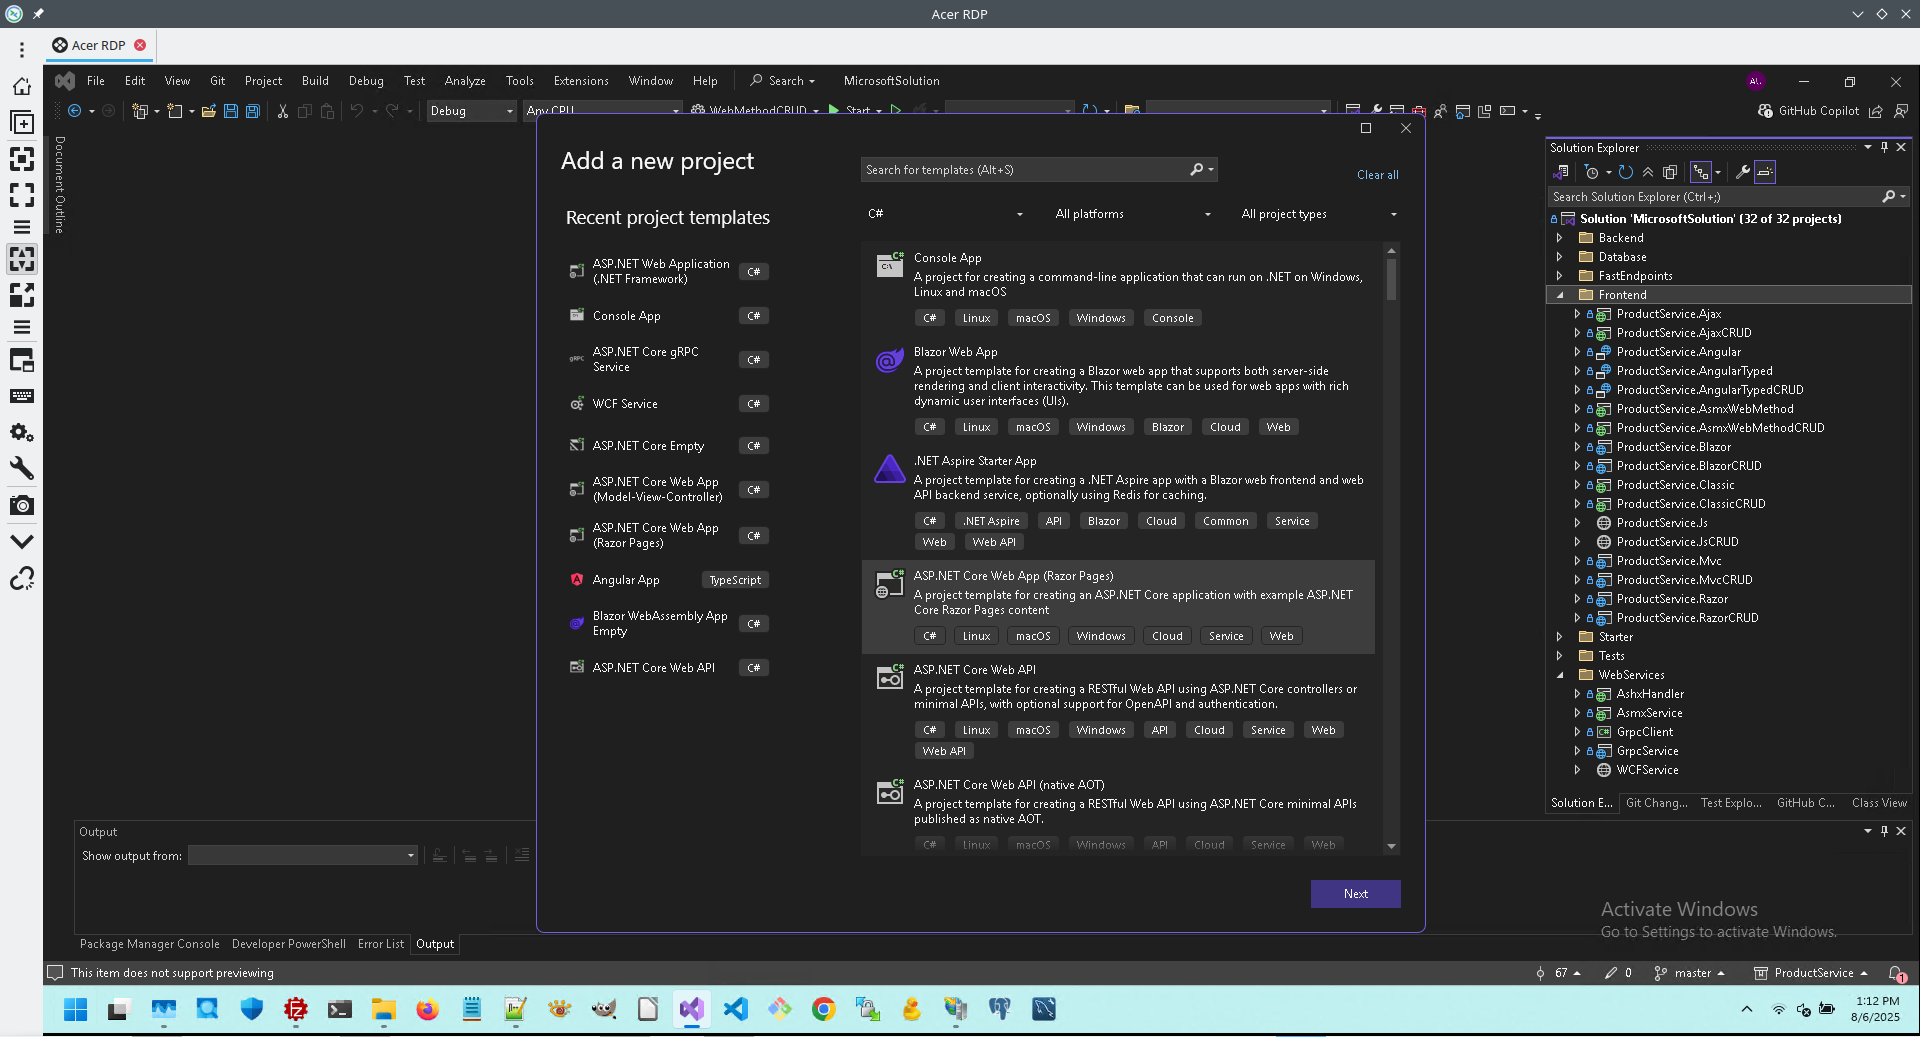Viewport: 1920px width, 1037px height.
Task: Switch to the Git Changes tab
Action: click(1657, 803)
